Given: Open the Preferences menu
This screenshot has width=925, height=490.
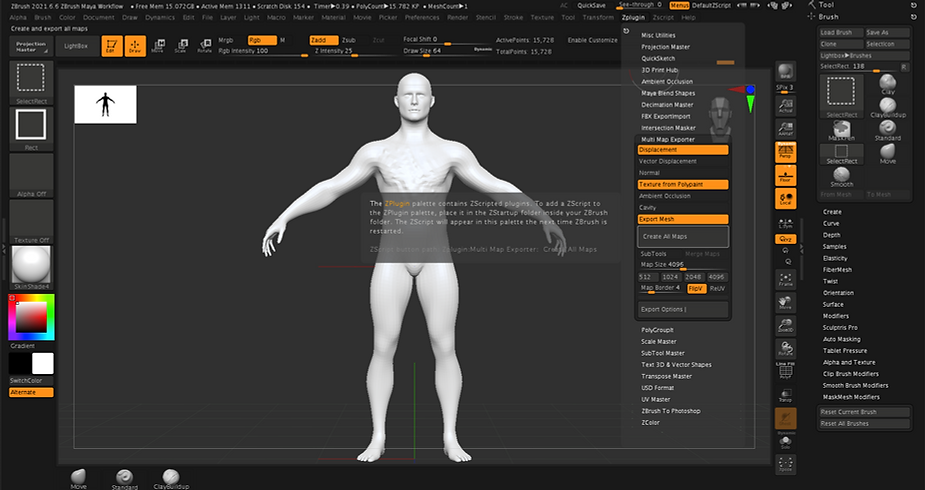Looking at the screenshot, I should 422,18.
